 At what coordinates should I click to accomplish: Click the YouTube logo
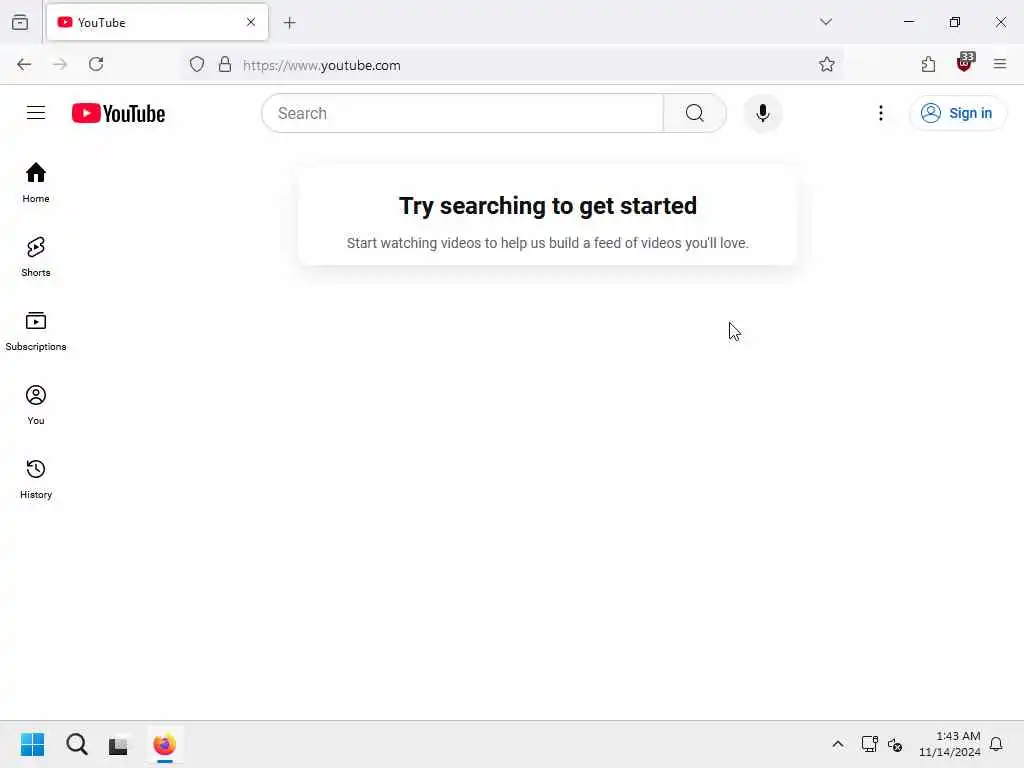118,114
